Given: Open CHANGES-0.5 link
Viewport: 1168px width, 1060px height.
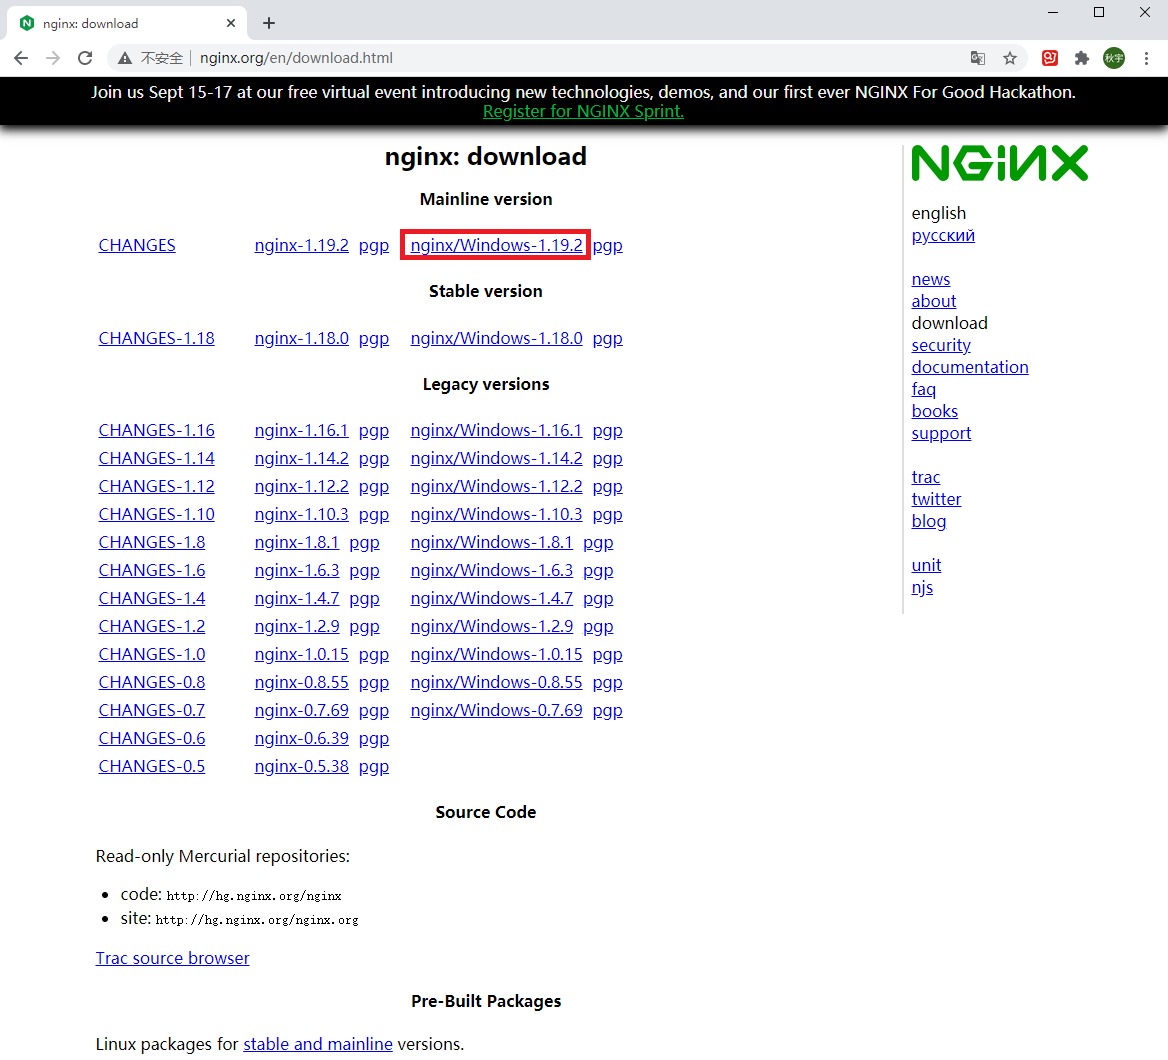Looking at the screenshot, I should (x=152, y=767).
